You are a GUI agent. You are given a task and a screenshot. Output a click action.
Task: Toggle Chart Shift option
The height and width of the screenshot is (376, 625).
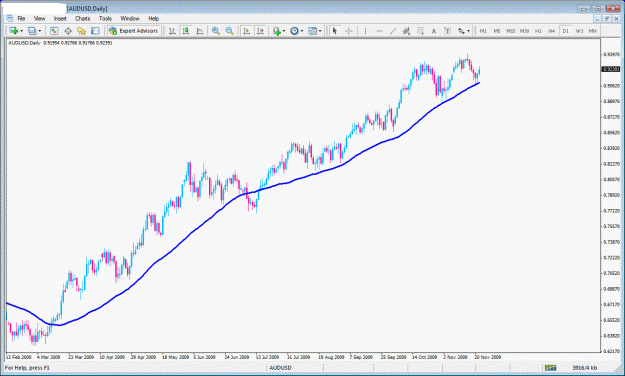260,31
